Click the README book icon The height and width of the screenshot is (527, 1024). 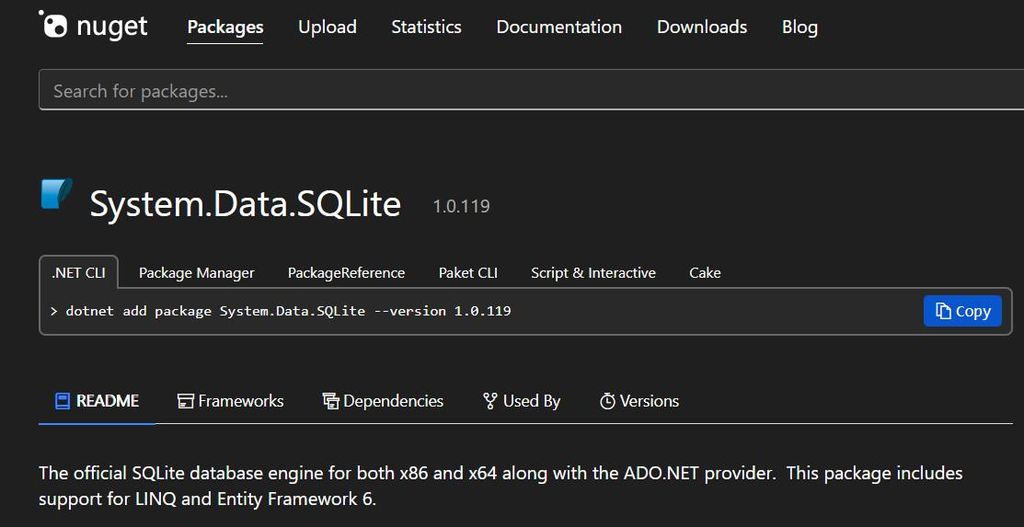coord(62,401)
